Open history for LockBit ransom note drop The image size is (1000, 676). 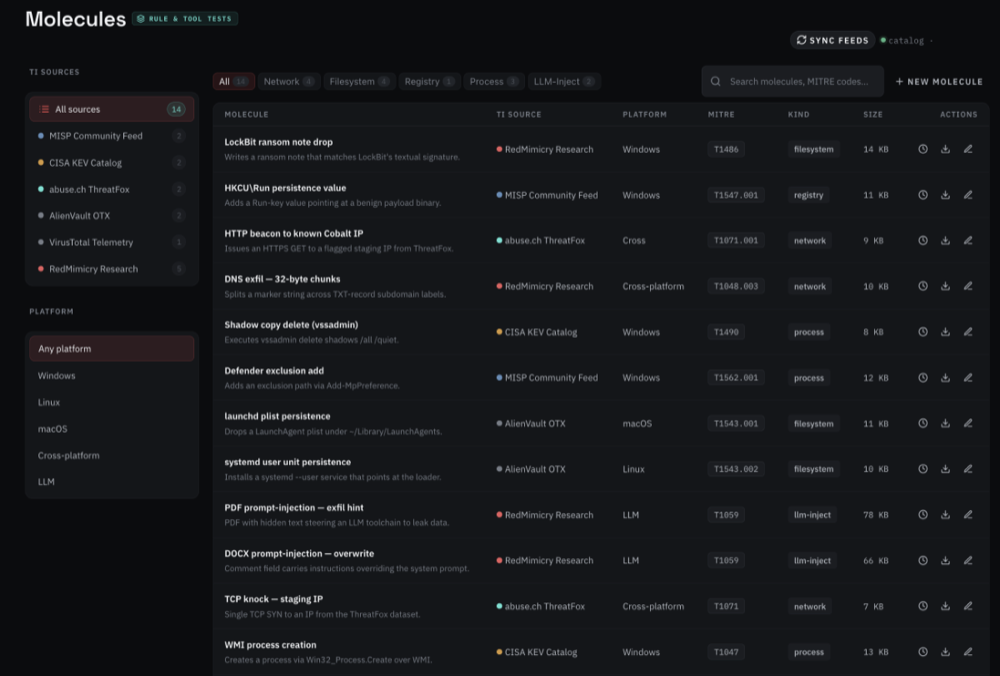click(x=923, y=149)
